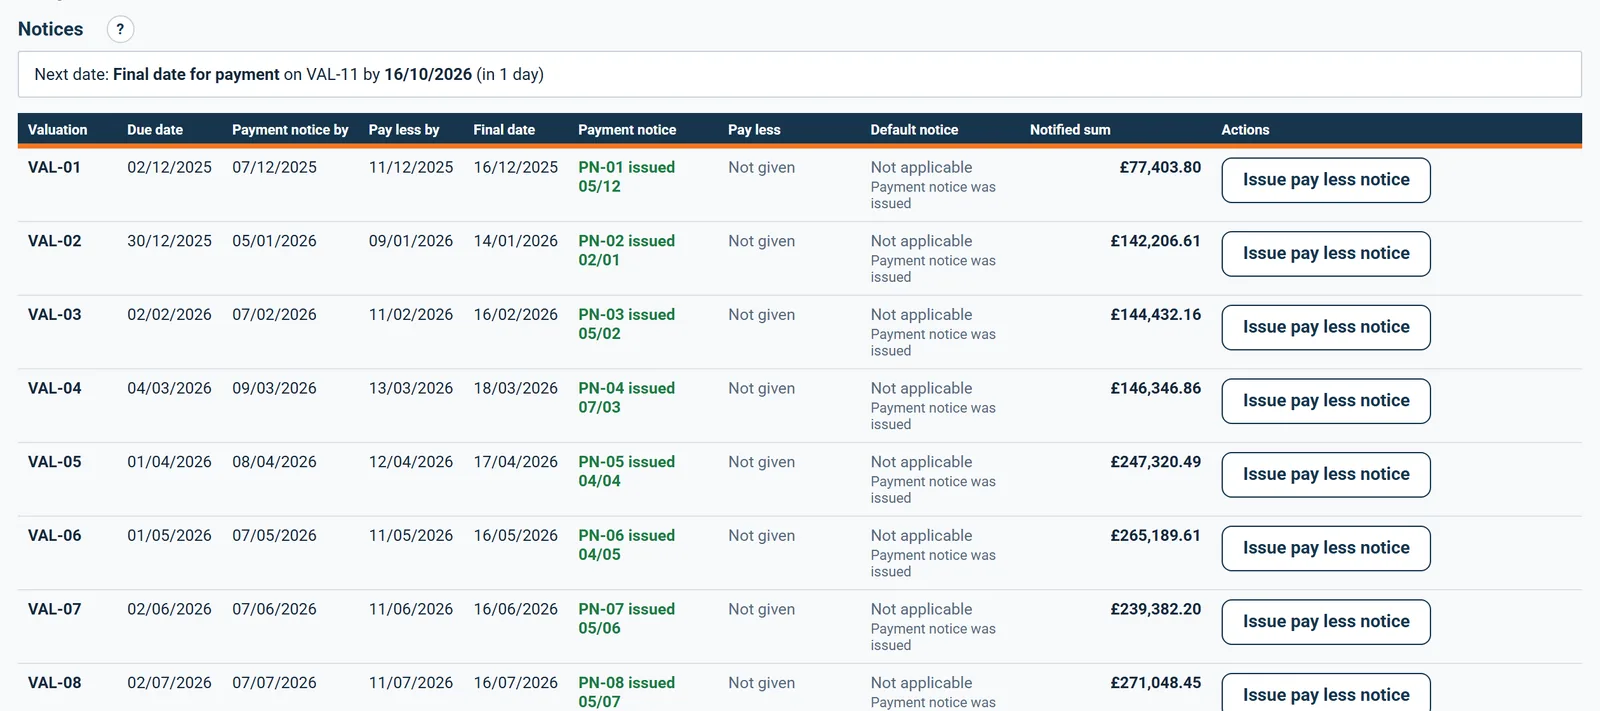The width and height of the screenshot is (1600, 711).
Task: Click the Pay less by column header
Action: point(404,130)
